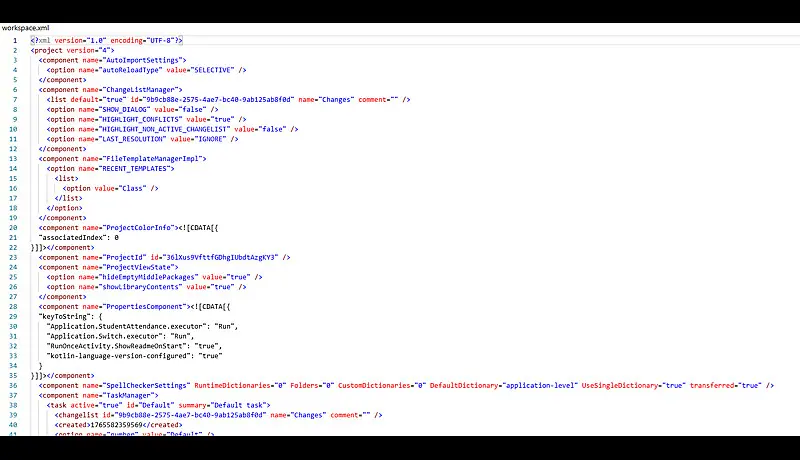800x460 pixels.
Task: Select the "ProjectColorInfo" component name
Action: pos(138,228)
